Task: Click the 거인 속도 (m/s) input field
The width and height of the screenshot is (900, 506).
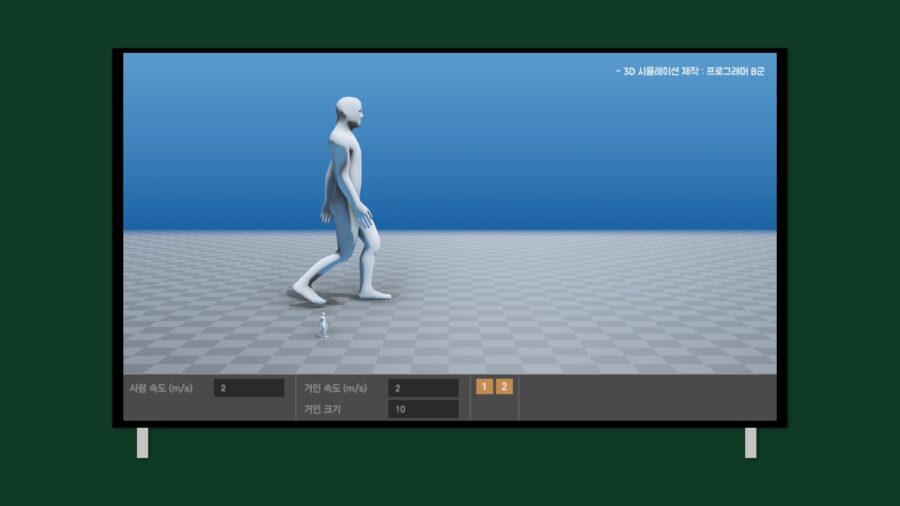Action: (x=423, y=388)
